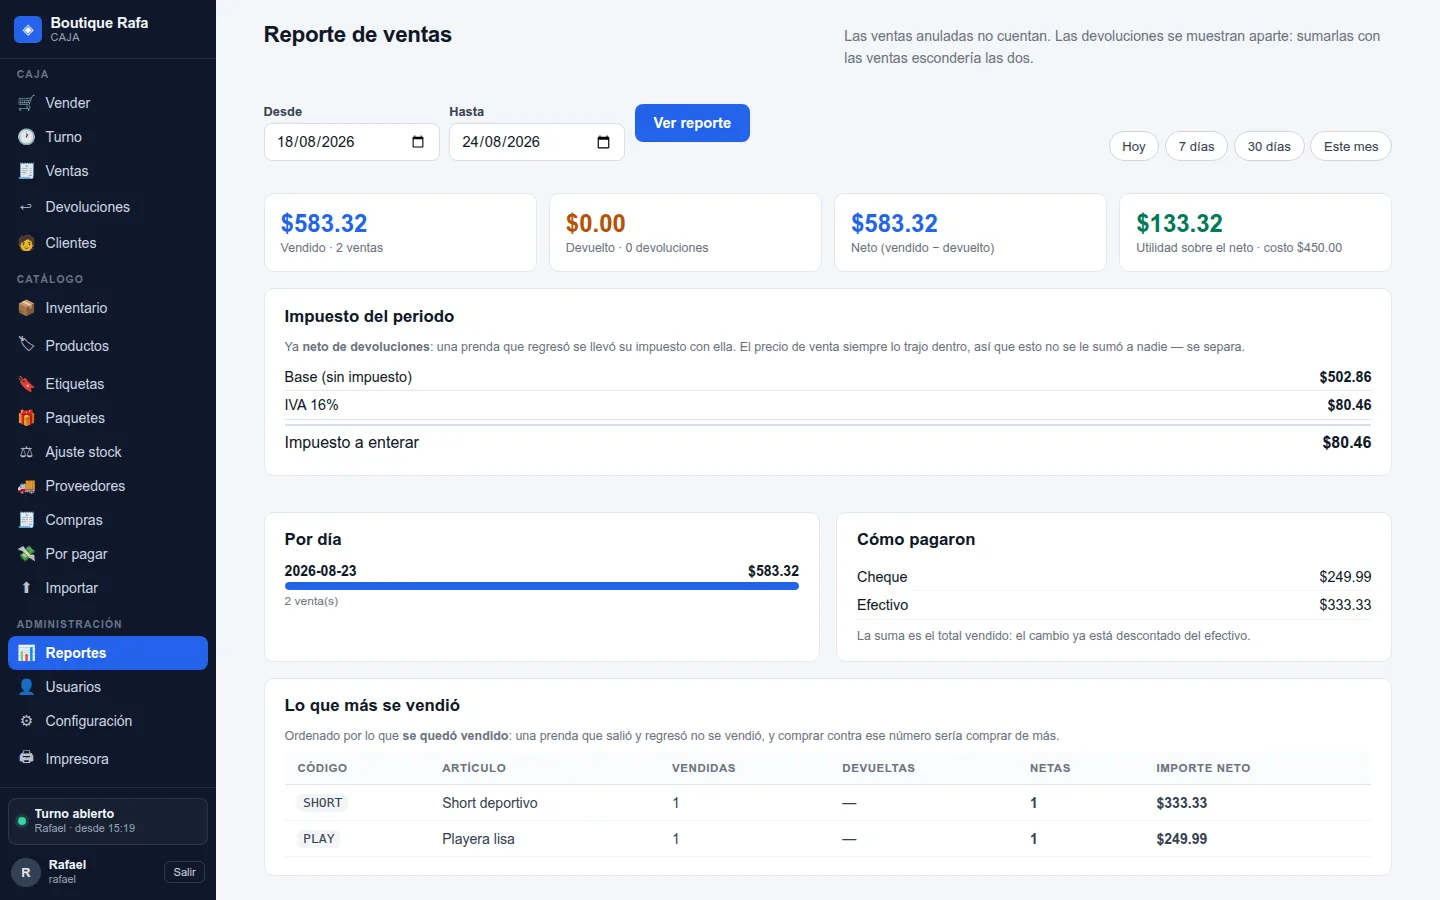Open Usuarios from the sidebar
The image size is (1440, 900).
(108, 687)
